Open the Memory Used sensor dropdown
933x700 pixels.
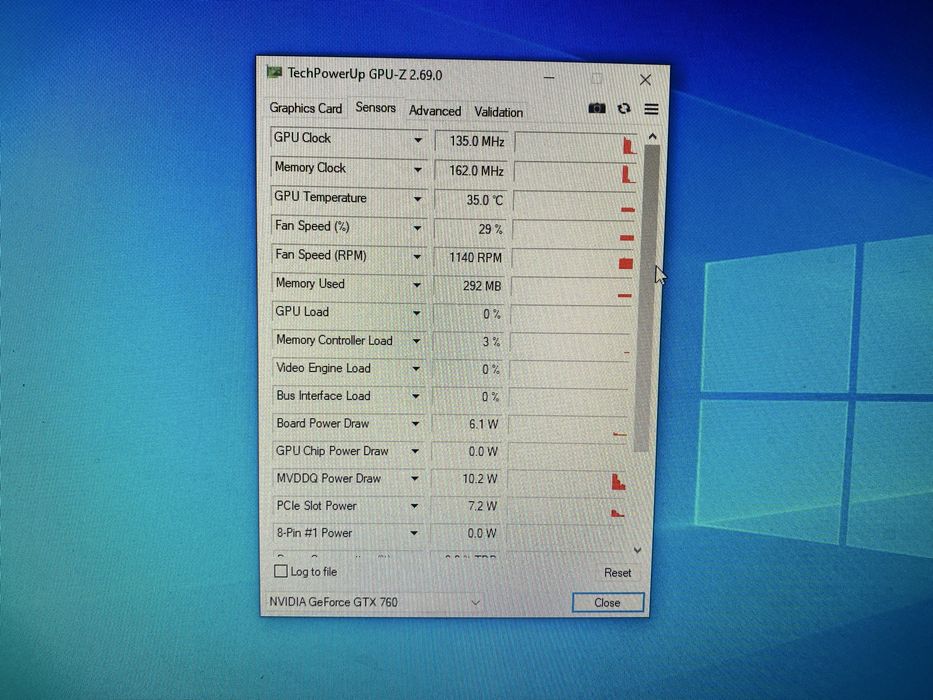417,285
